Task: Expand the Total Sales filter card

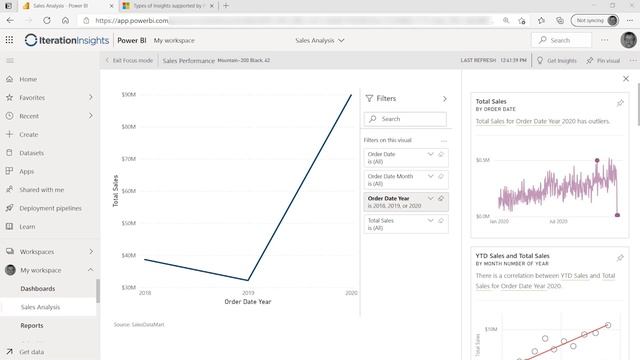Action: tap(430, 220)
